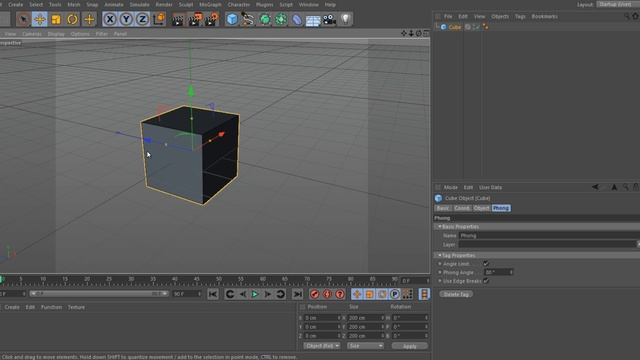Activate the Rotate tool
640x360 pixels.
(x=72, y=19)
